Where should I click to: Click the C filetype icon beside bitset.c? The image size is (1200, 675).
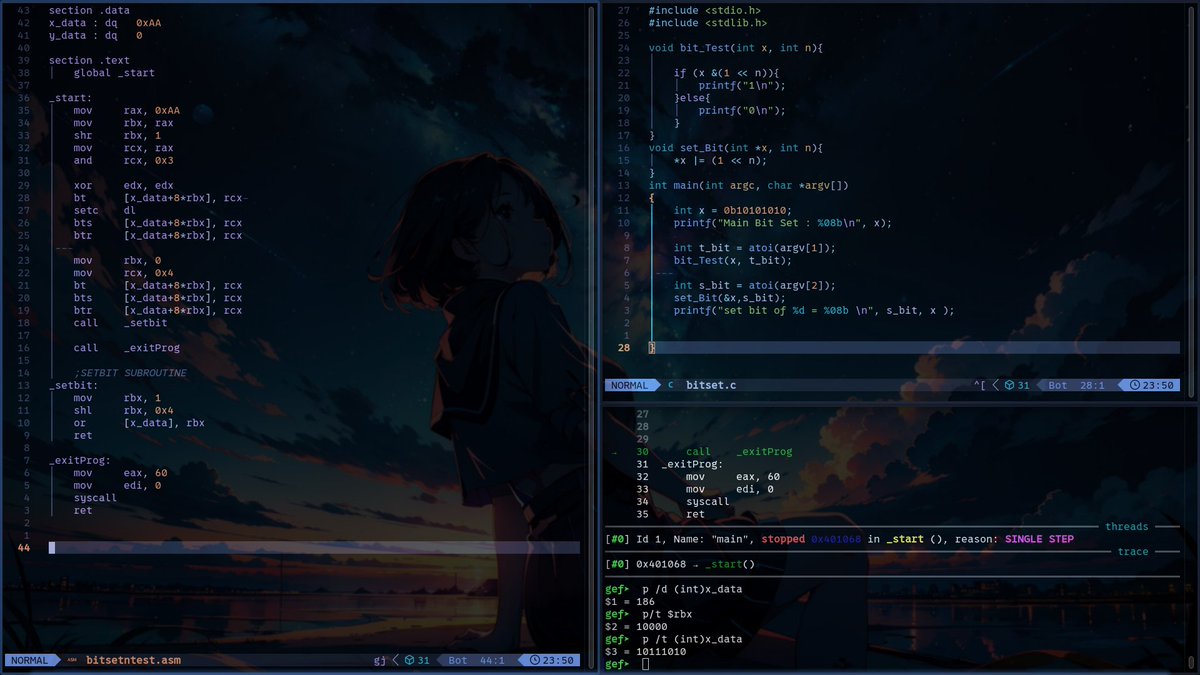(x=670, y=385)
